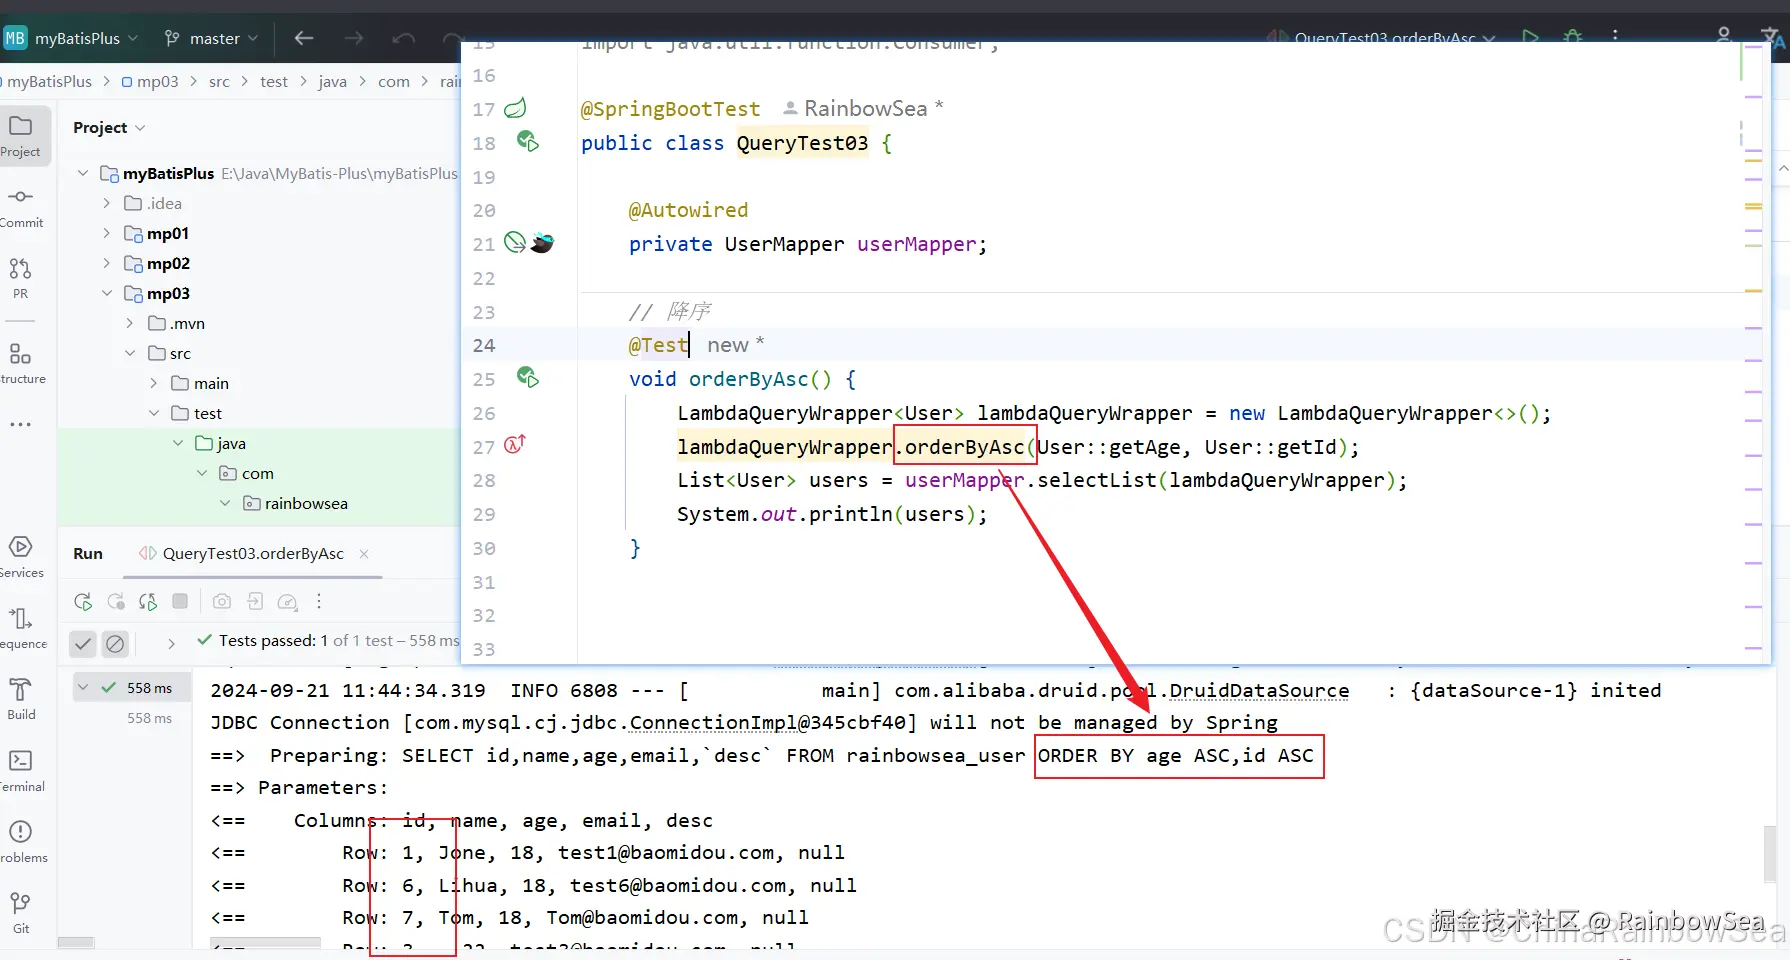This screenshot has height=960, width=1790.
Task: Open the Project view mode dropdown
Action: point(109,128)
